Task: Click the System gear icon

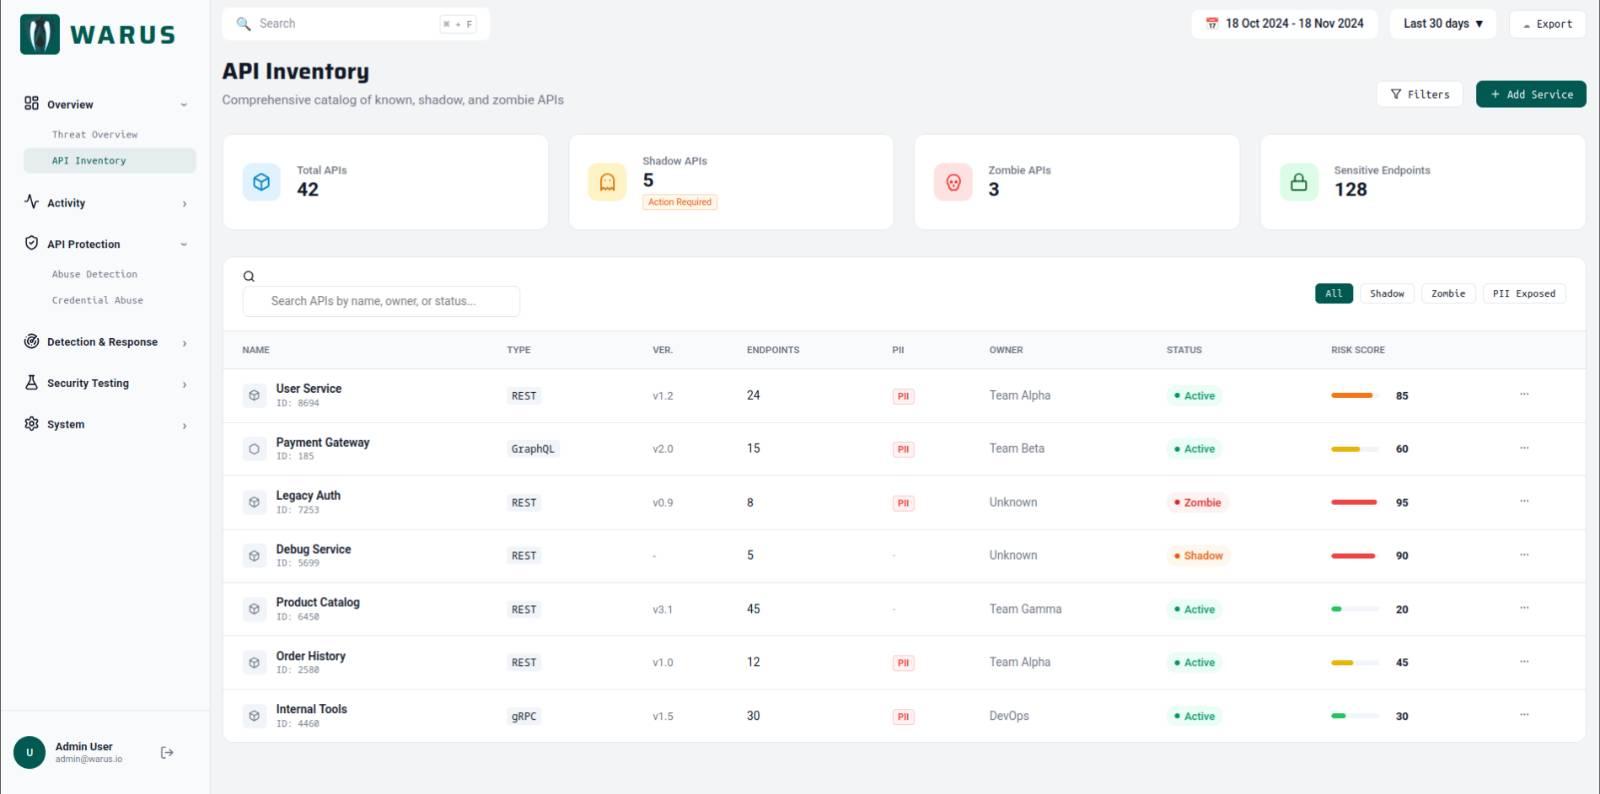Action: (x=31, y=423)
